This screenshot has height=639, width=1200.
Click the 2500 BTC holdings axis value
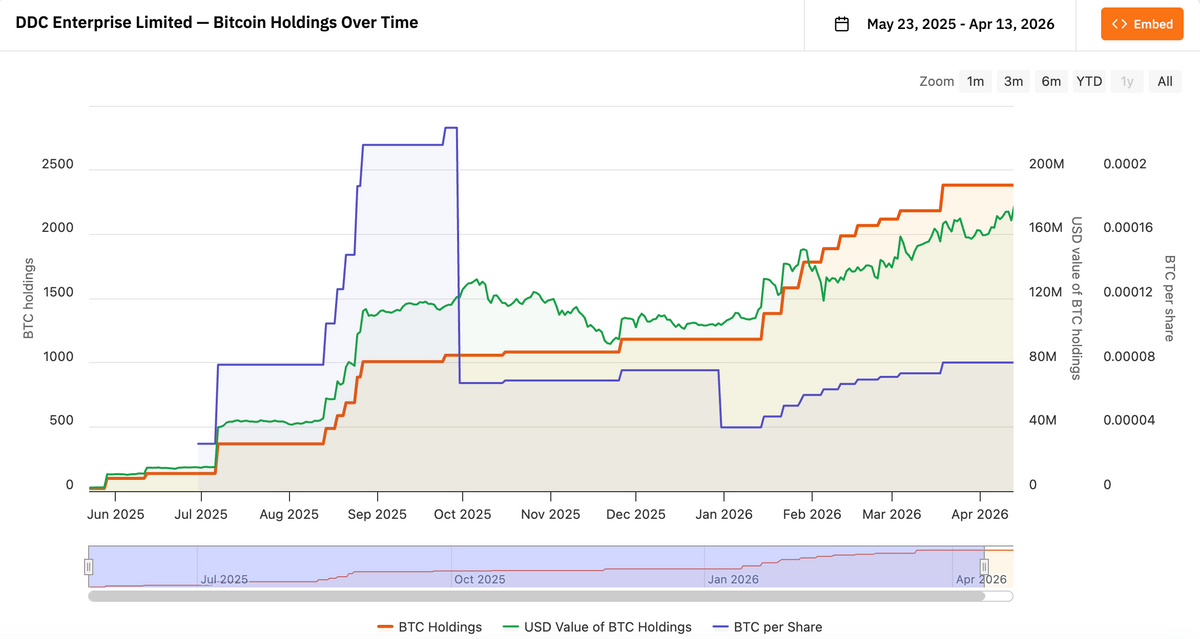57,164
